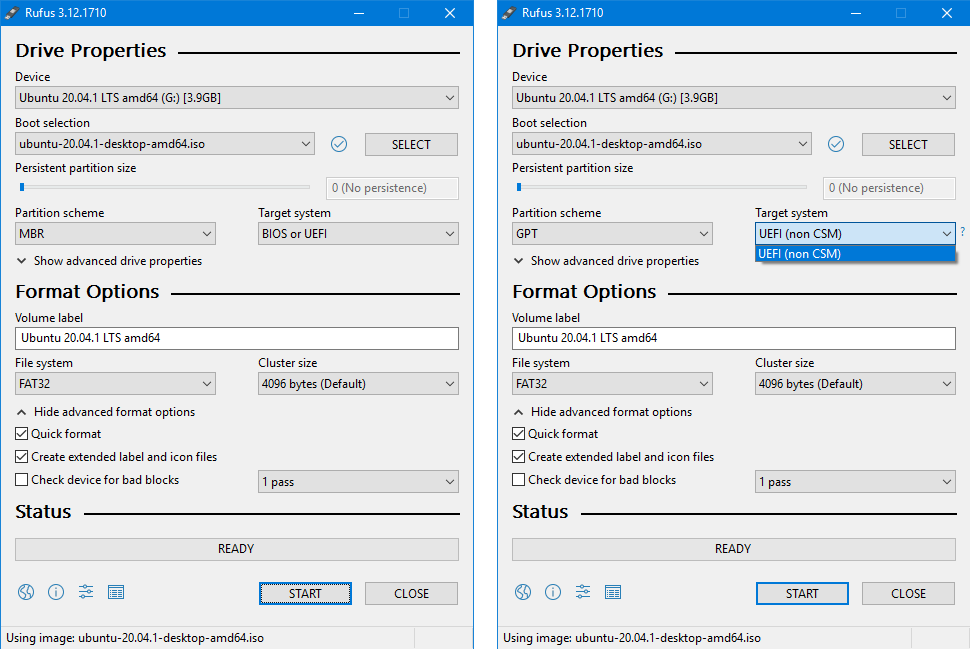970x650 pixels.
Task: Toggle Quick format in left window
Action: click(22, 434)
